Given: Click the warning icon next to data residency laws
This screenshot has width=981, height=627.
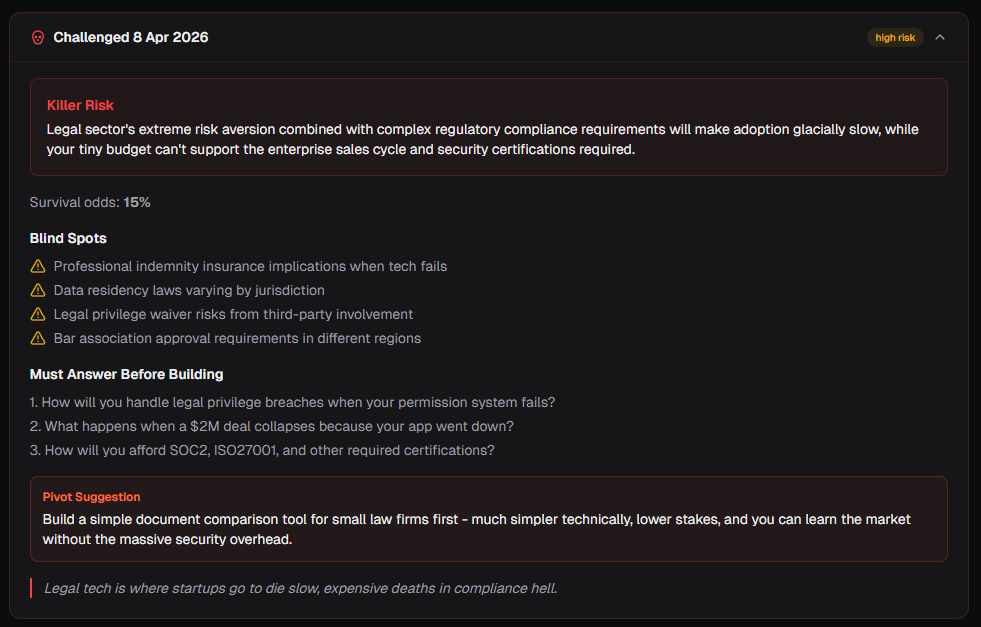Looking at the screenshot, I should (x=38, y=290).
